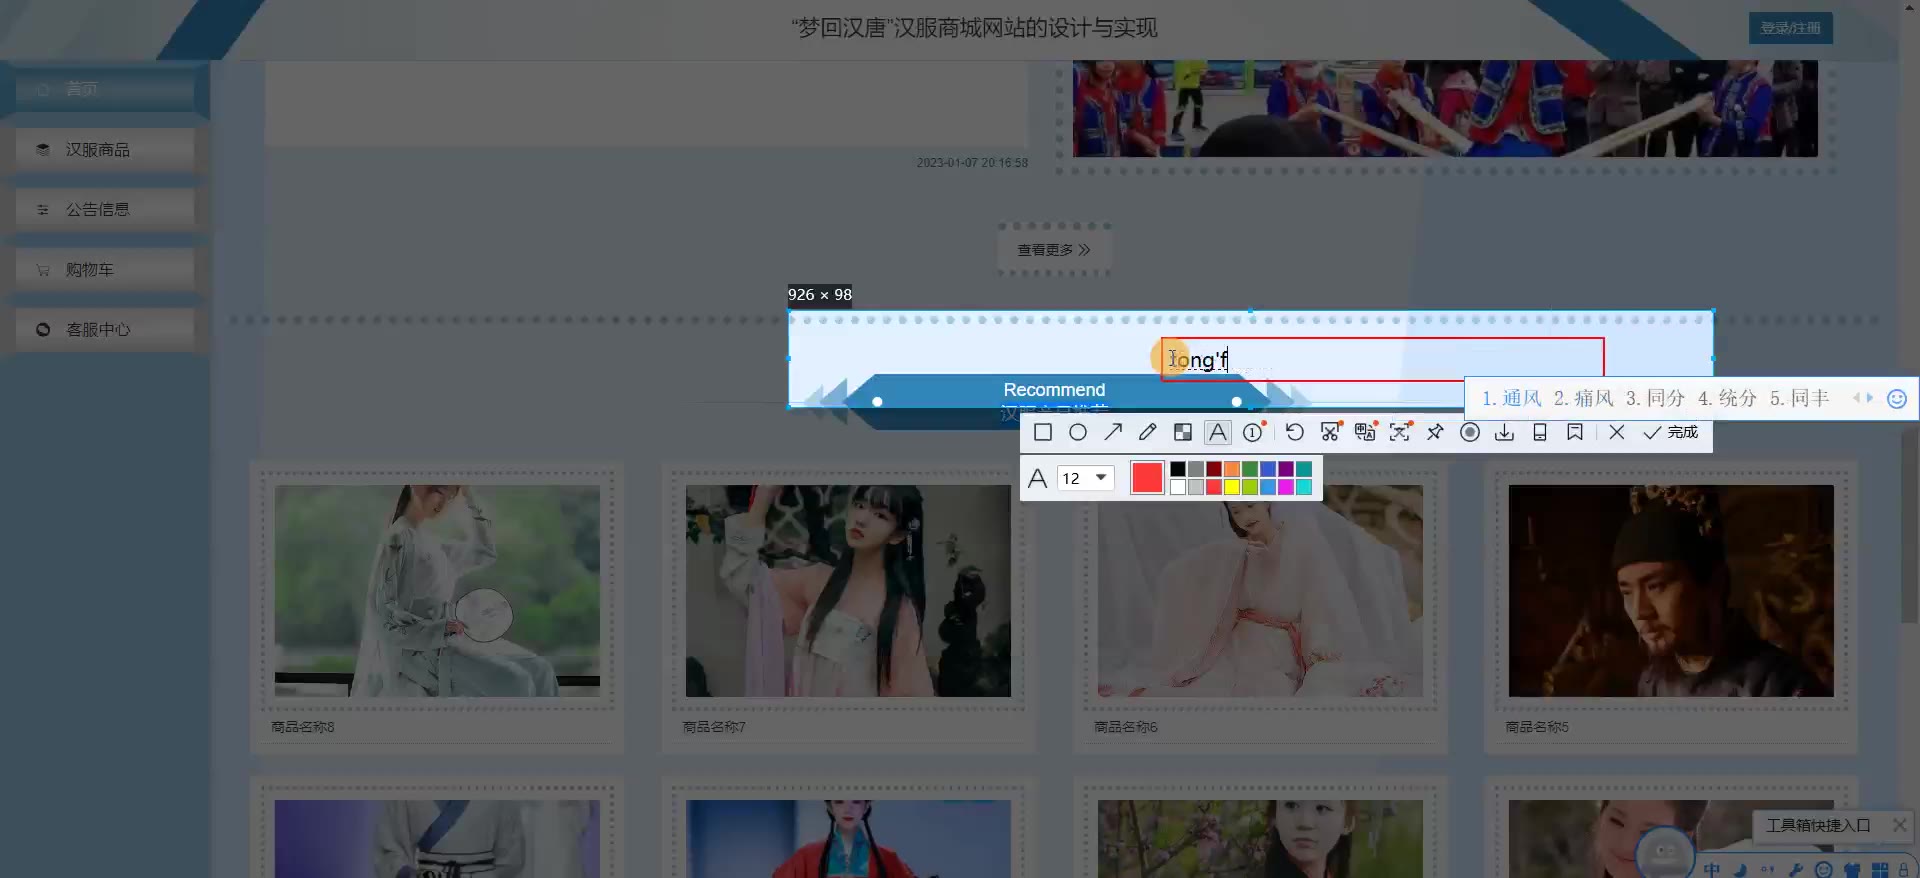Pick the orange color swatch
Viewport: 1920px width, 878px height.
(x=1232, y=469)
